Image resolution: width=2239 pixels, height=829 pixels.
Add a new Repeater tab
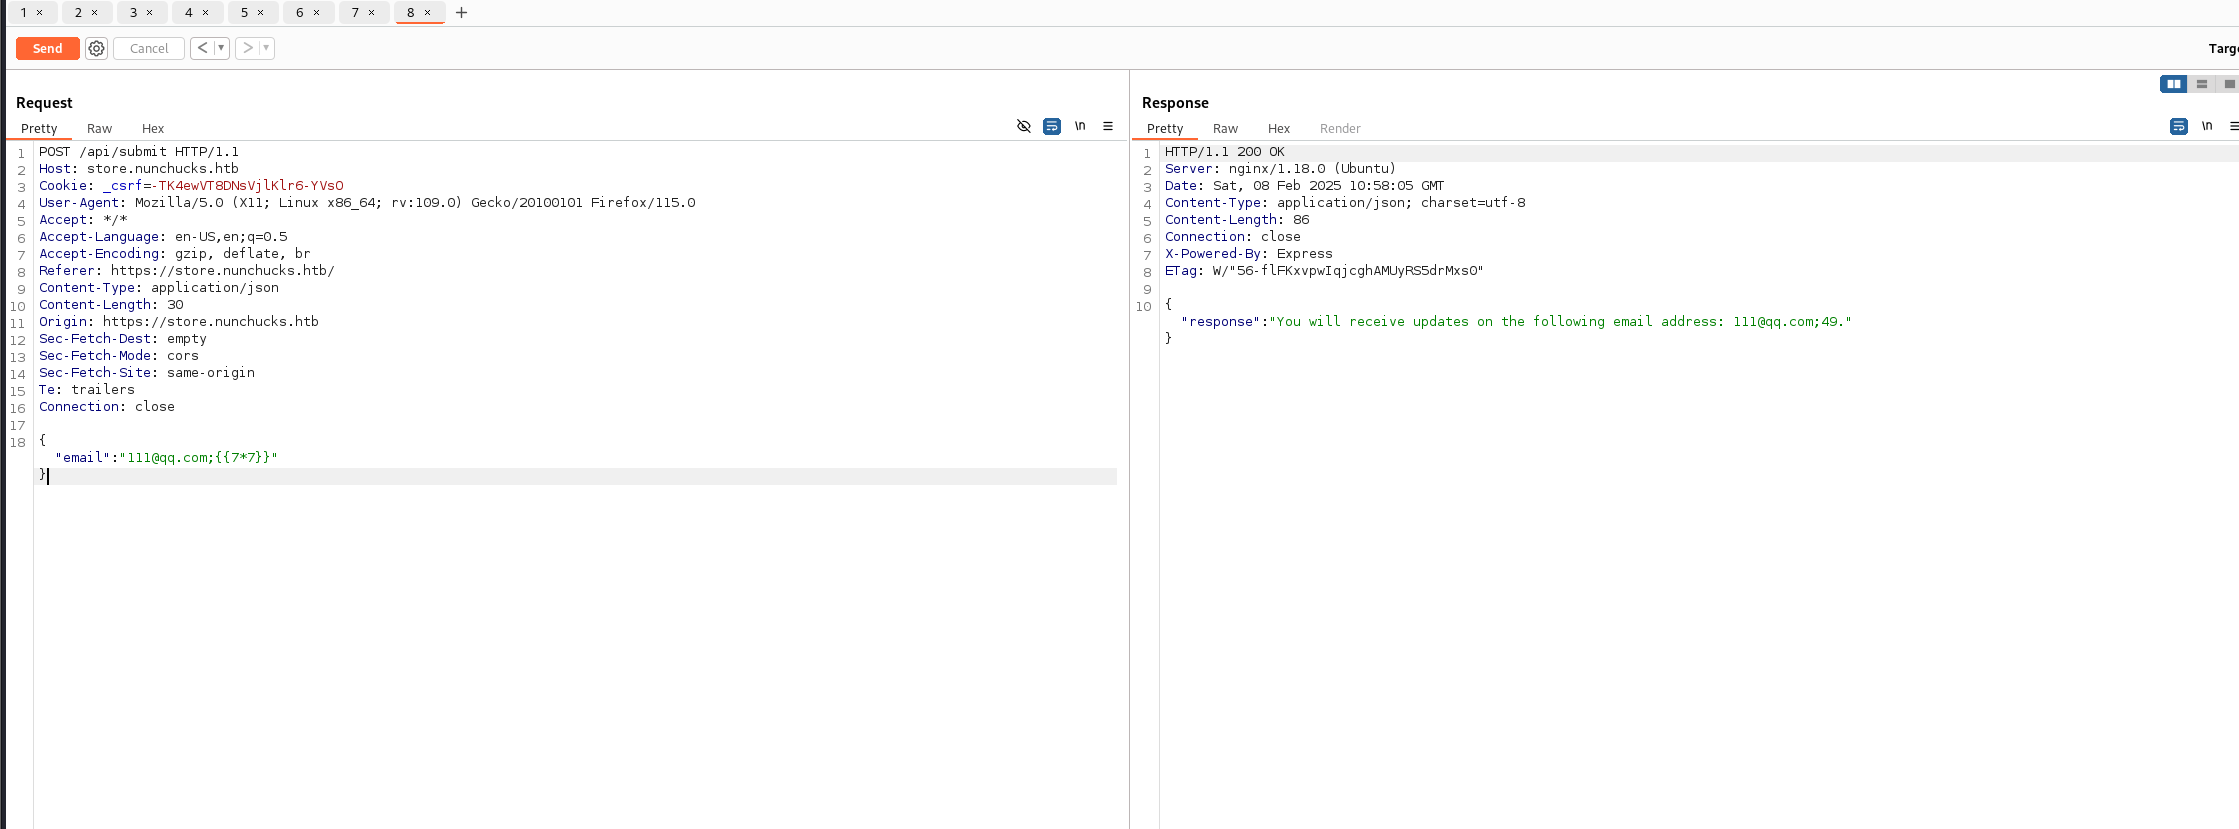click(461, 13)
